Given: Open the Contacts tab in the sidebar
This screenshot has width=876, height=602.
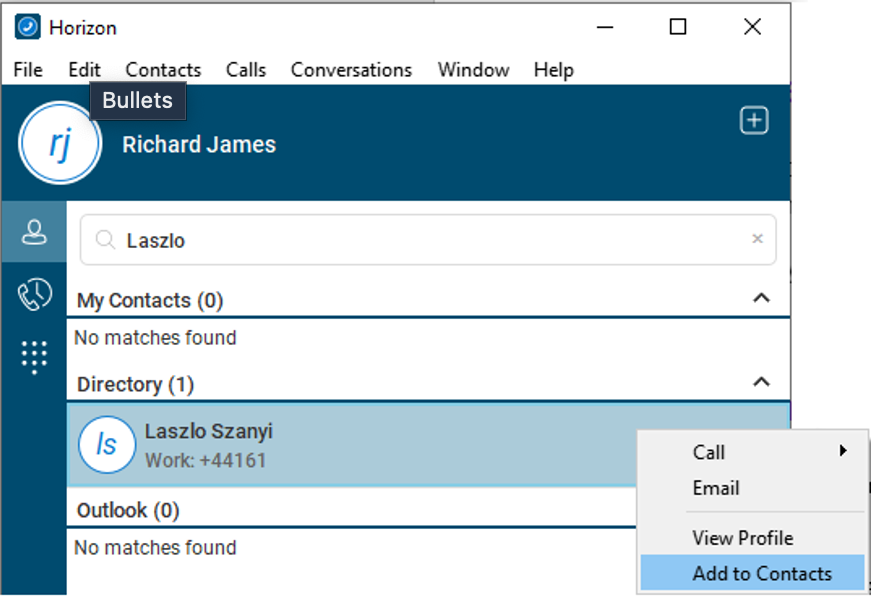Looking at the screenshot, I should [34, 232].
